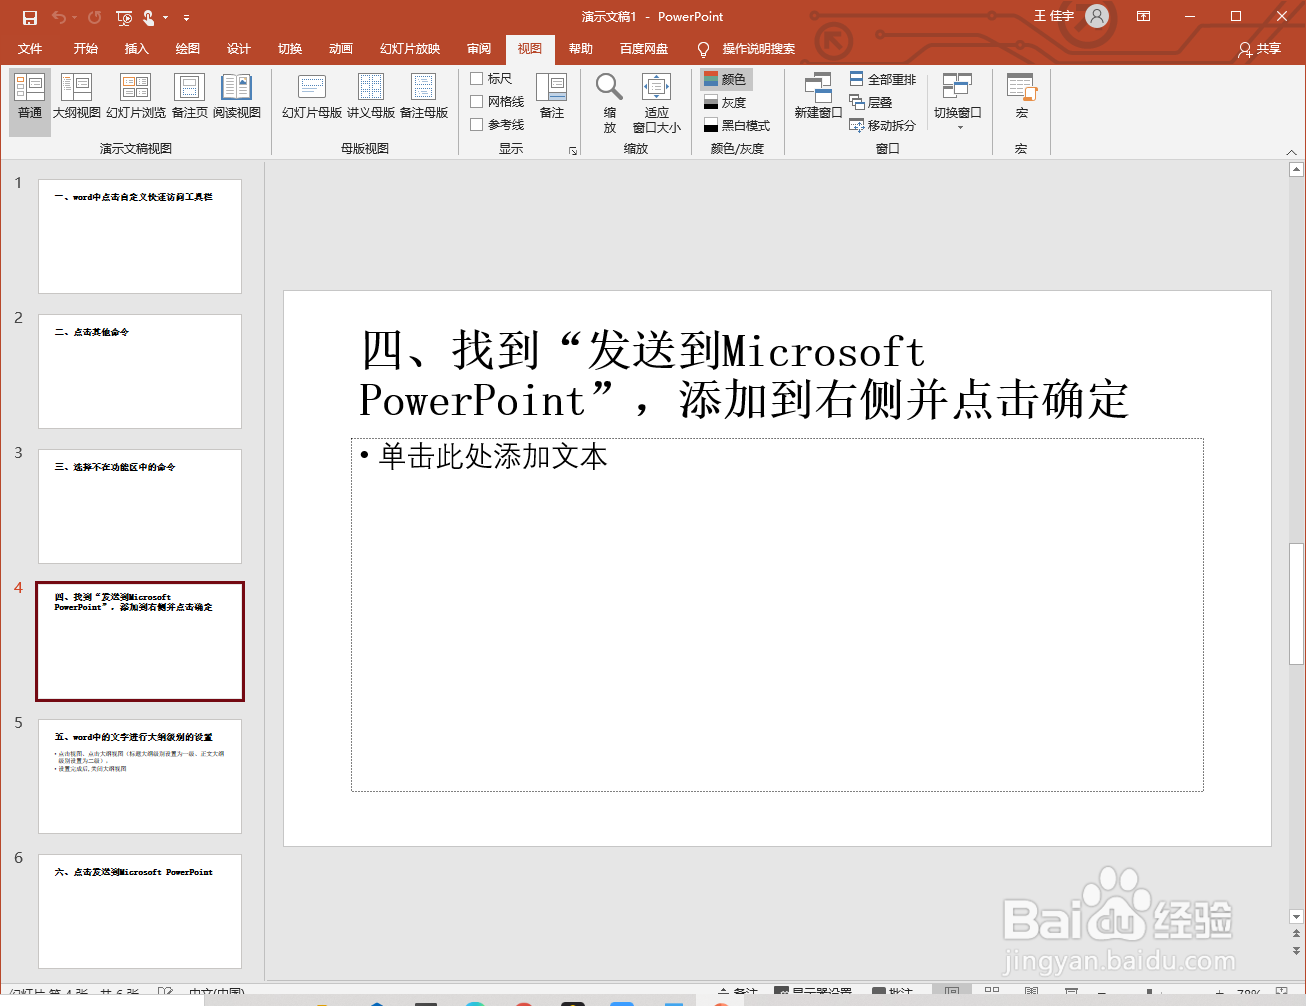Open the 切换 transitions tab
This screenshot has width=1306, height=1006.
(x=290, y=48)
